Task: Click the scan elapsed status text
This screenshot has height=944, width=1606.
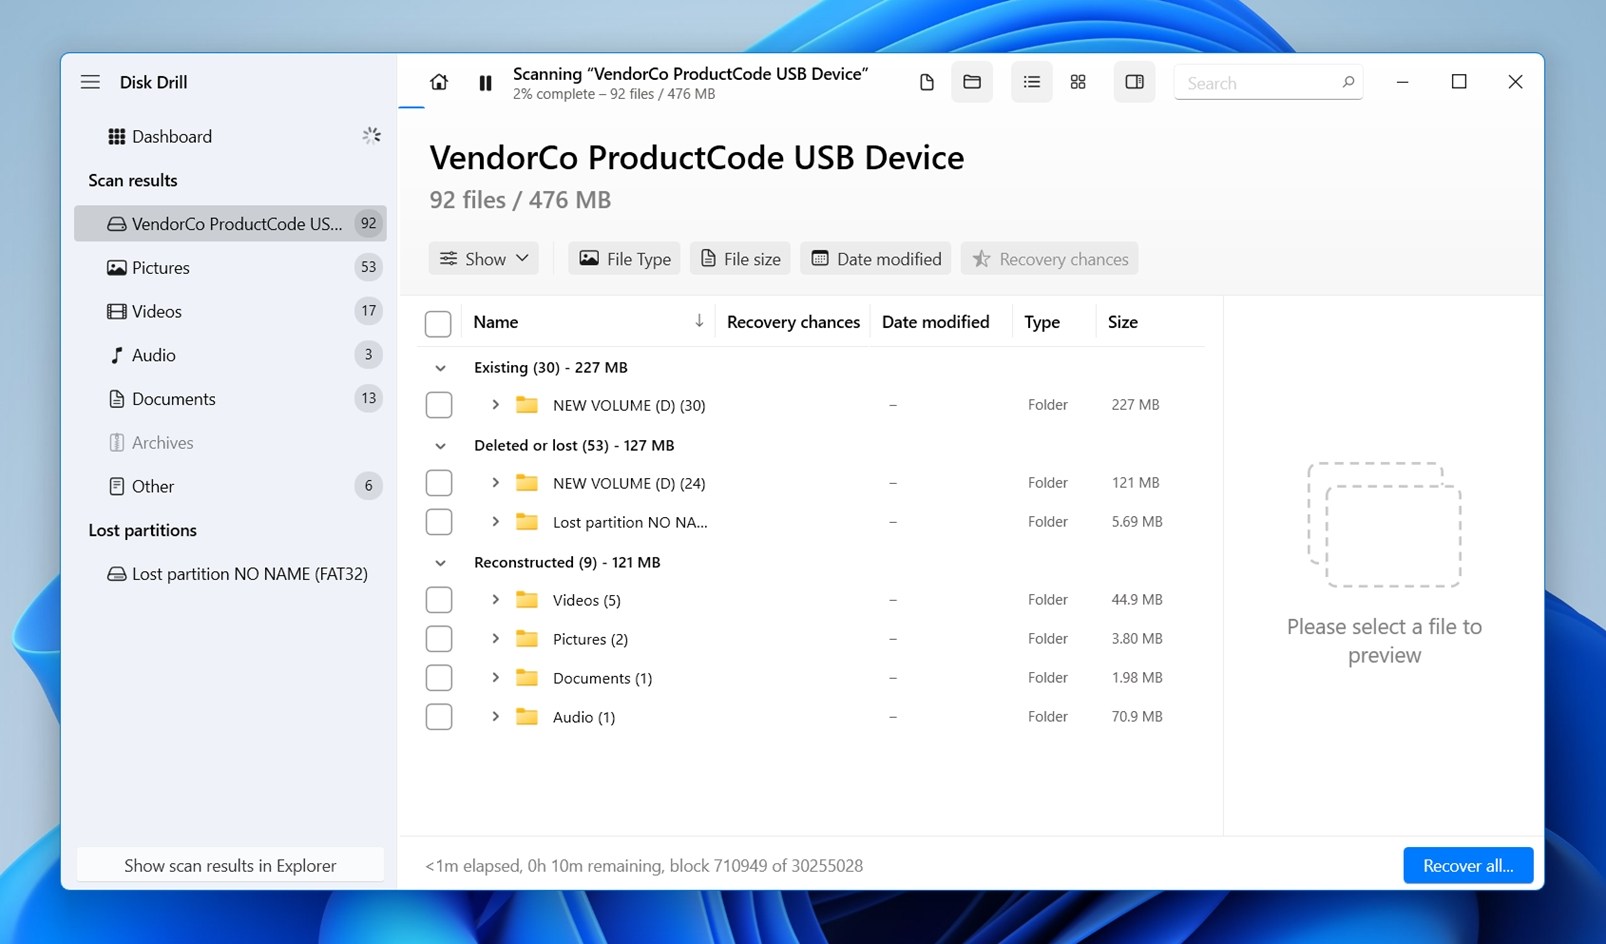Action: (x=644, y=865)
